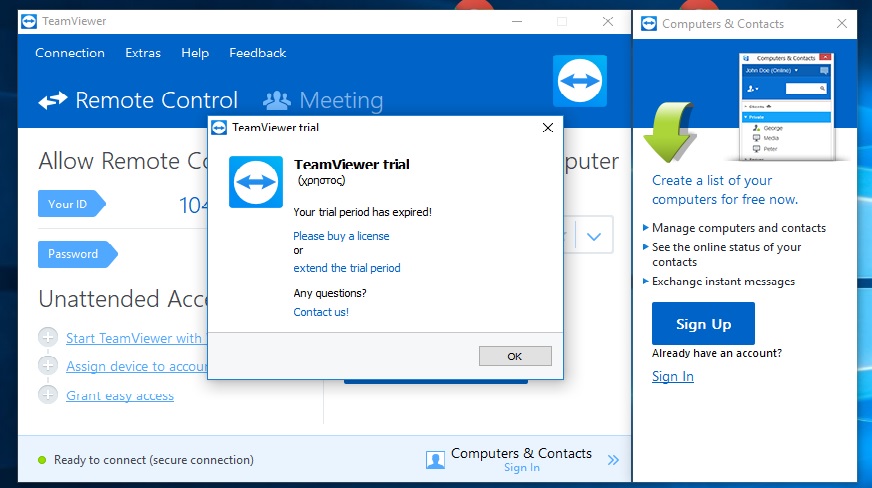This screenshot has width=872, height=488.
Task: Click the Password label
Action: click(x=77, y=254)
